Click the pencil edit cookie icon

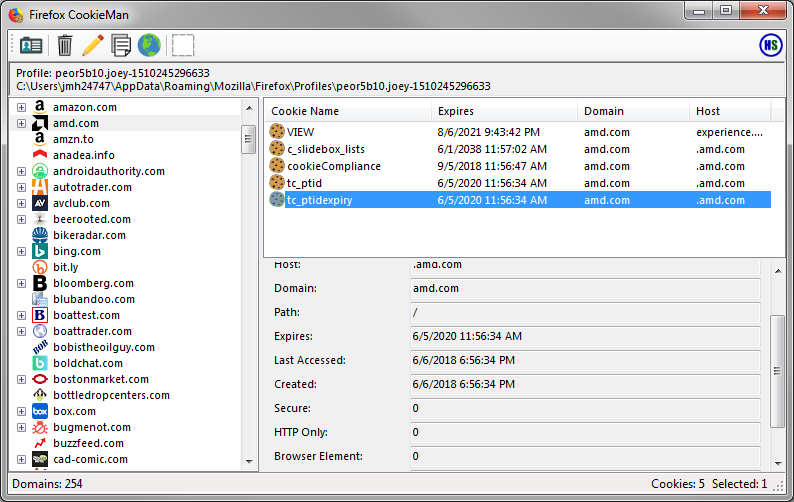(x=93, y=45)
